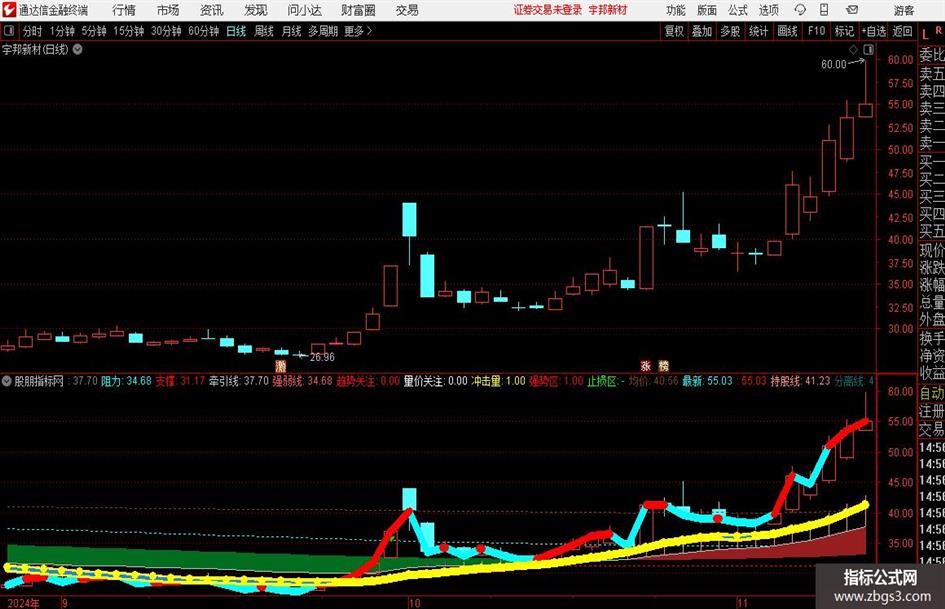
Task: Click the 标记 mark button
Action: 844,31
